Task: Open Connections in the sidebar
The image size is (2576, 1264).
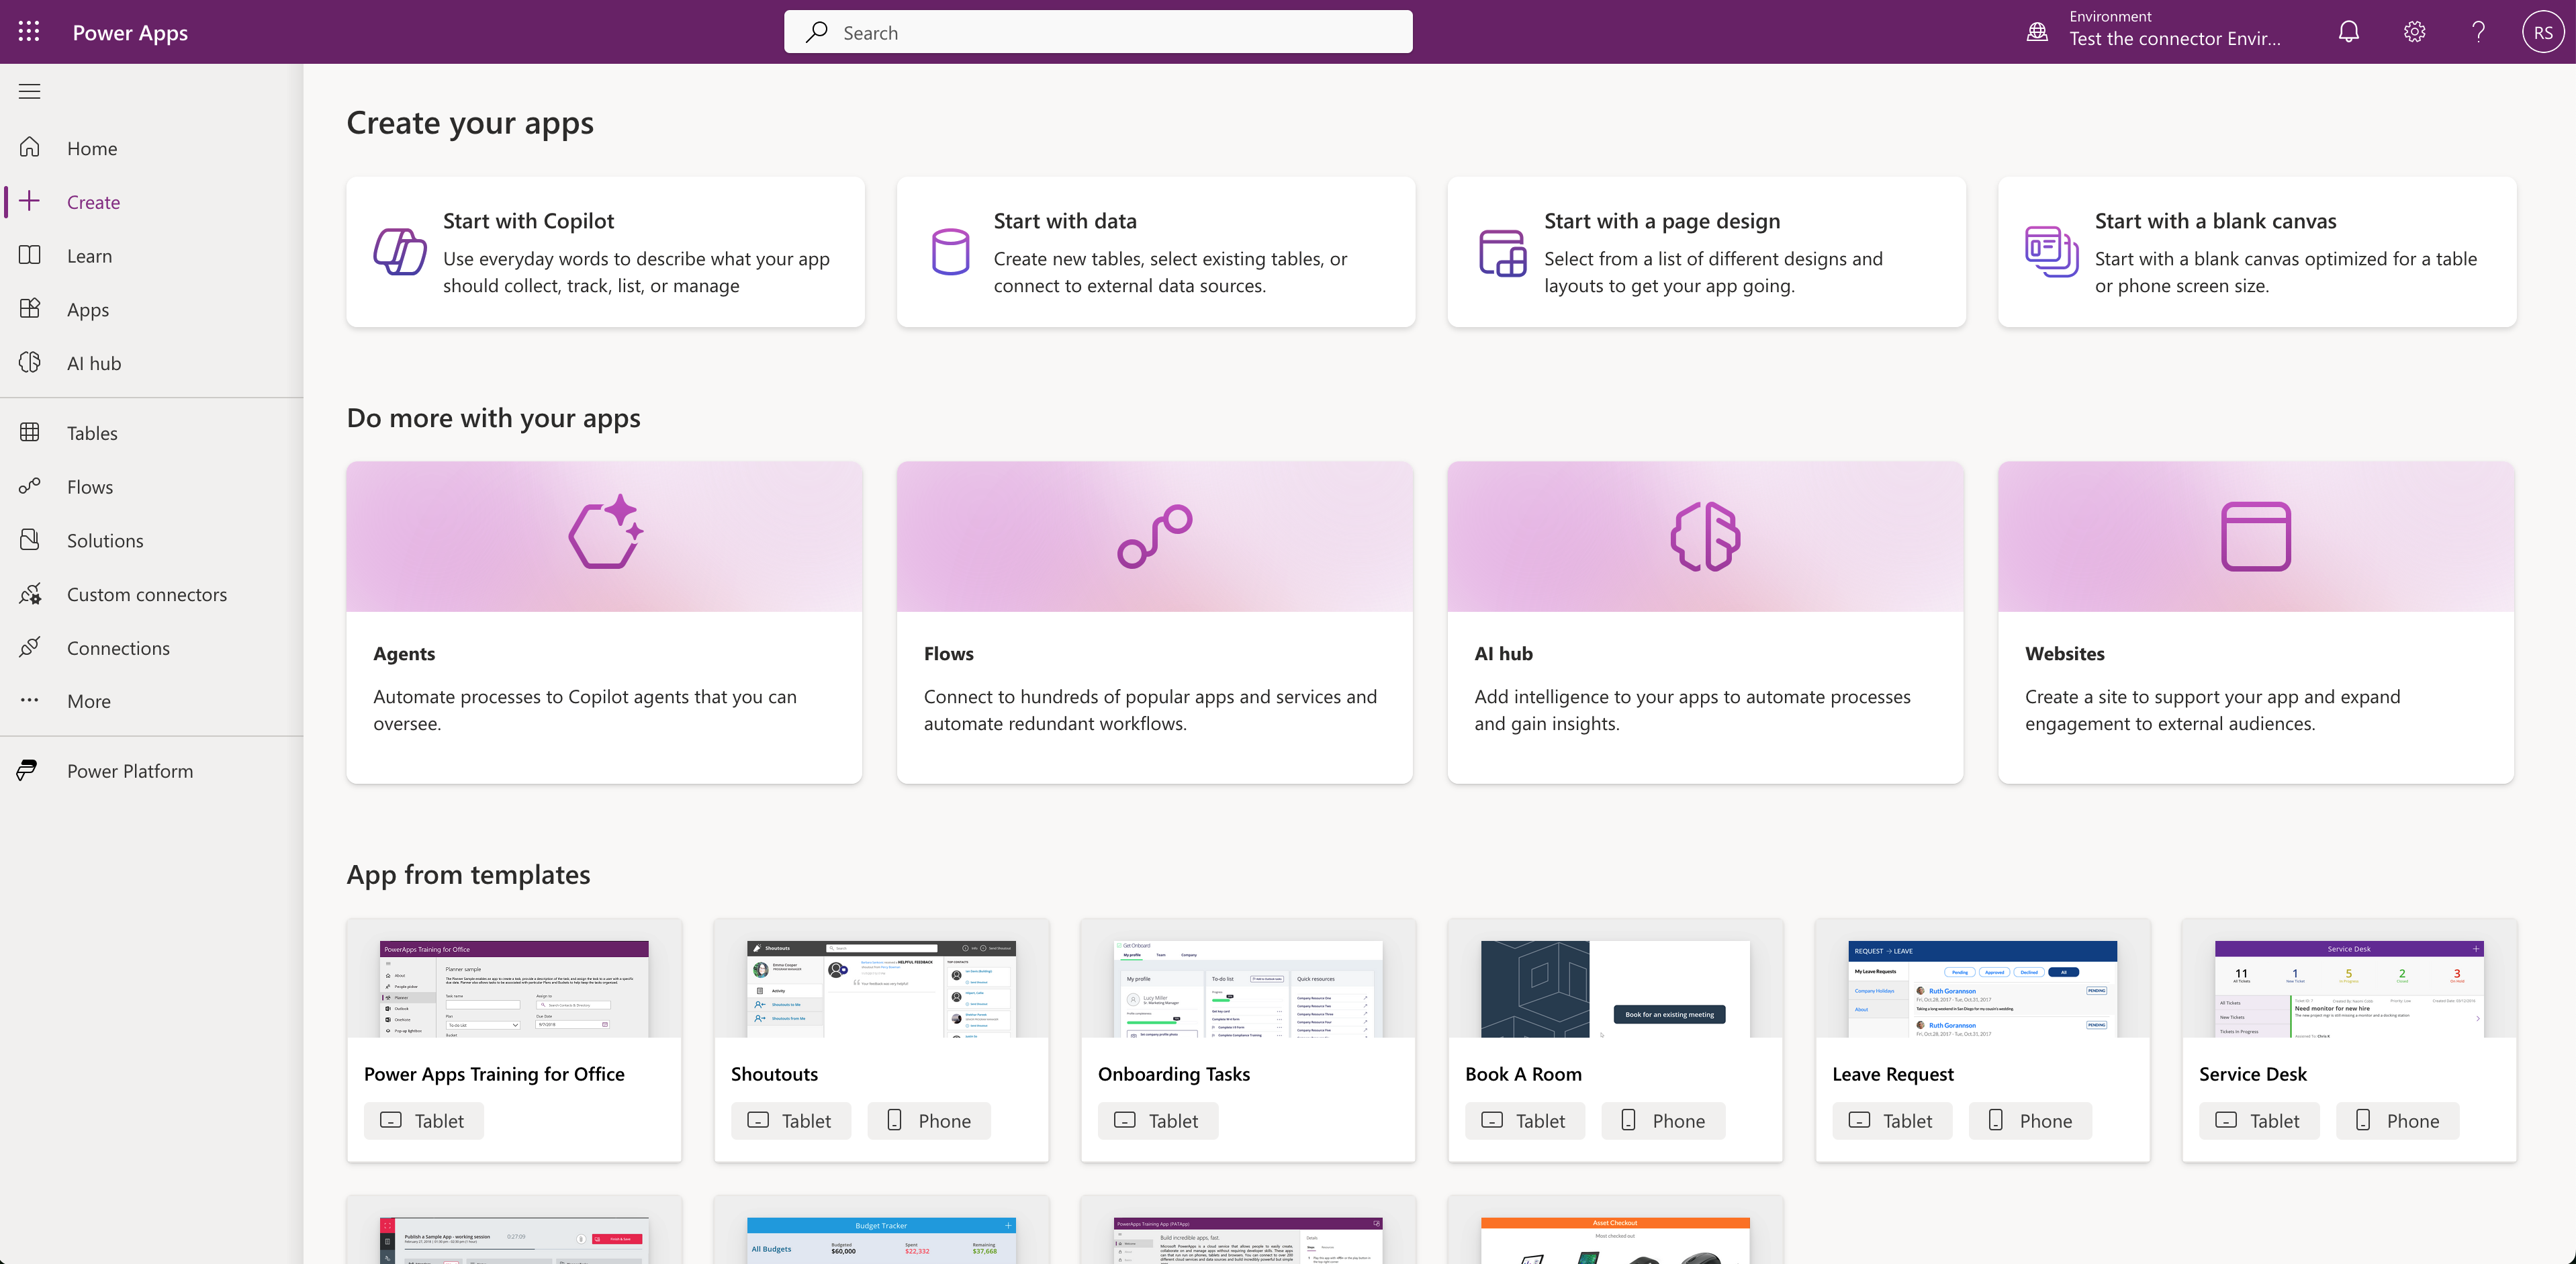Action: pyautogui.click(x=118, y=648)
